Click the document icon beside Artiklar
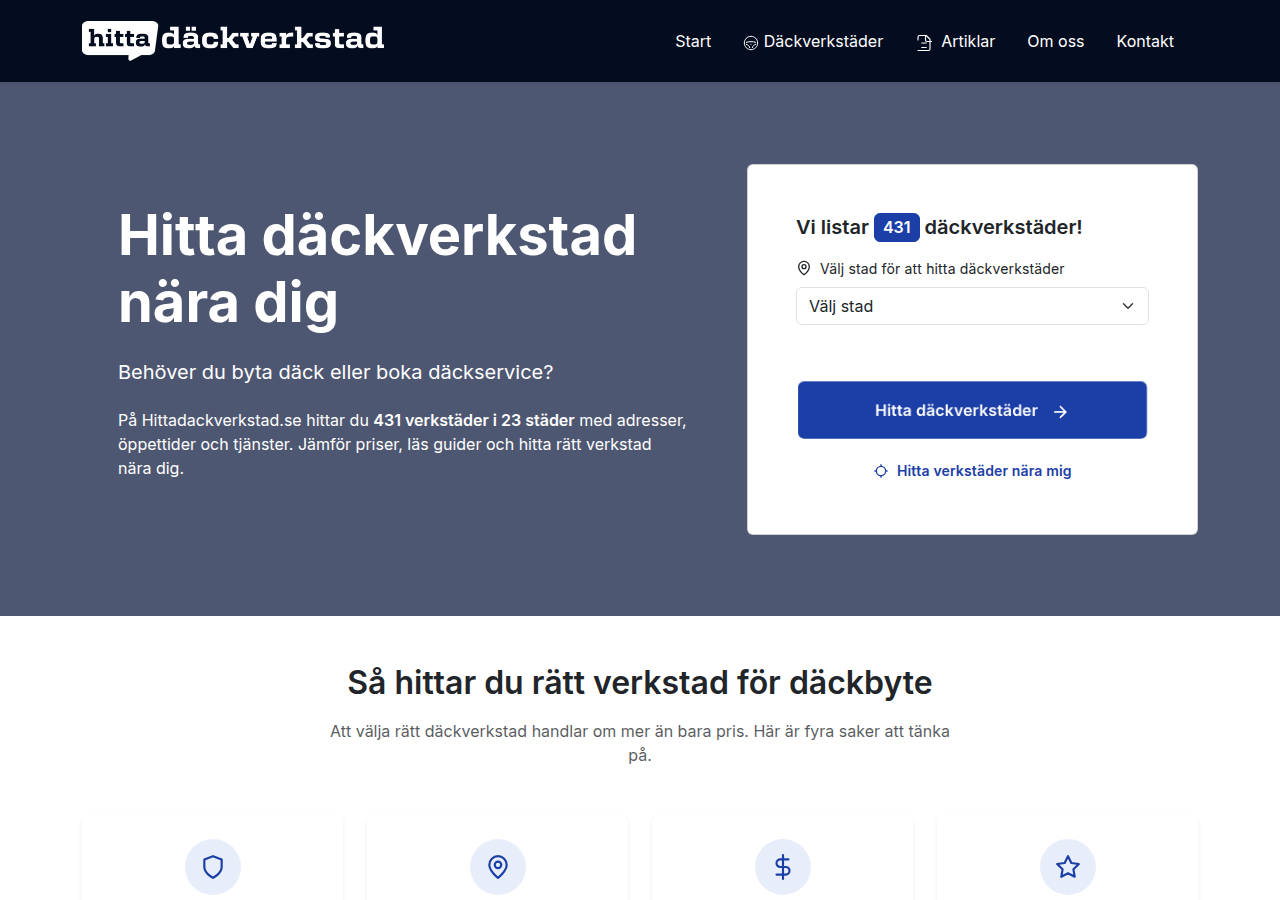This screenshot has width=1280, height=900. (924, 43)
